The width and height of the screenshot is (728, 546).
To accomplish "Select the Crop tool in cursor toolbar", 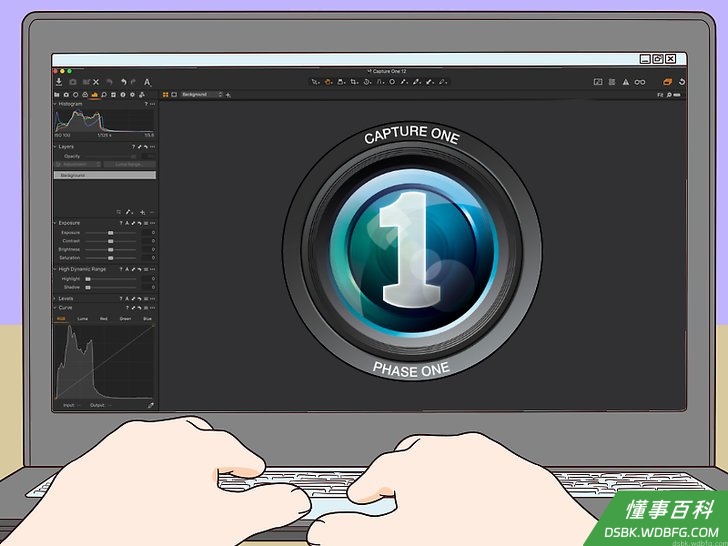I will click(x=354, y=82).
